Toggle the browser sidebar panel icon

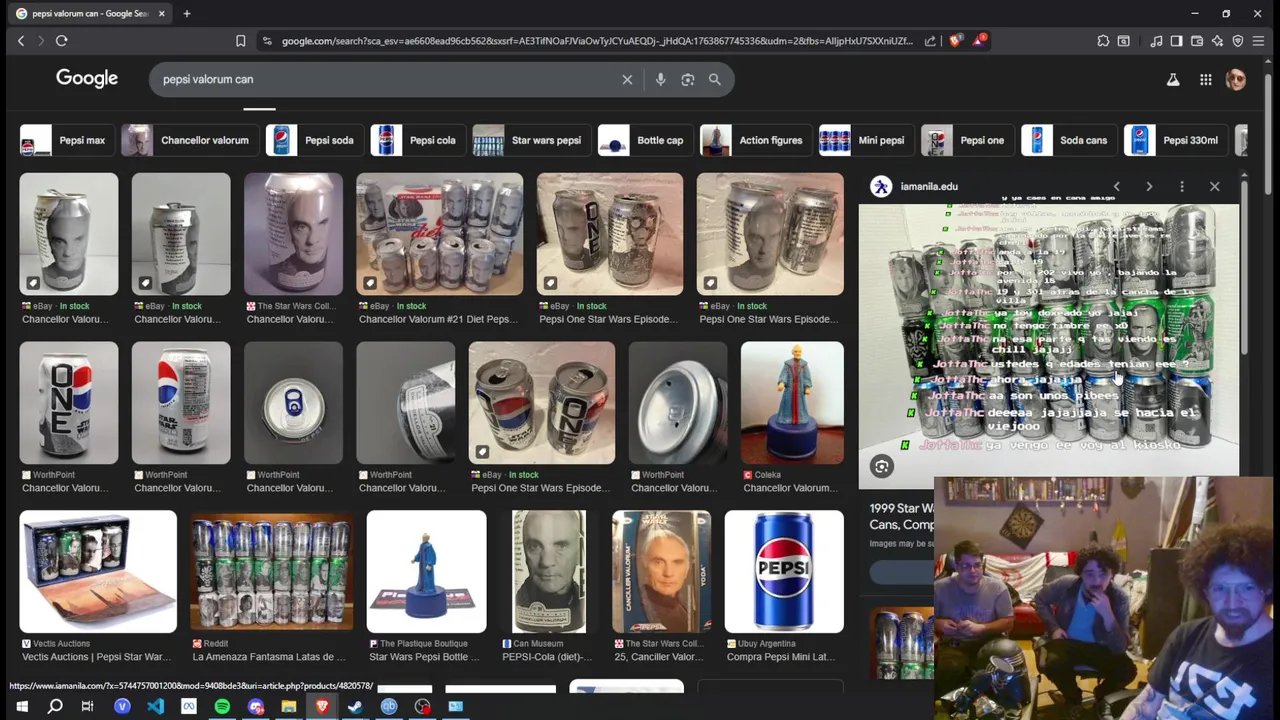tap(1176, 41)
